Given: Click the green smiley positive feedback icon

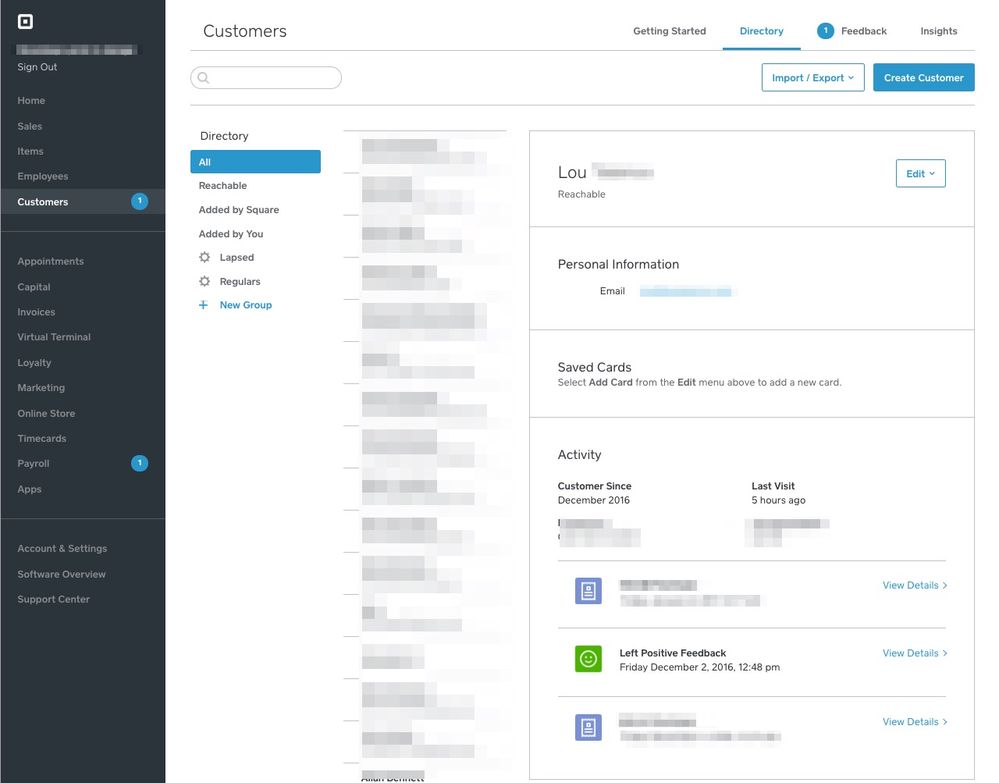Looking at the screenshot, I should coord(588,659).
